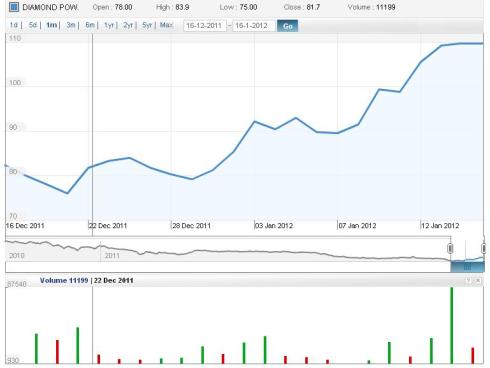Click the start date field 16-12-2011
Image resolution: width=490 pixels, height=368 pixels.
pyautogui.click(x=205, y=26)
